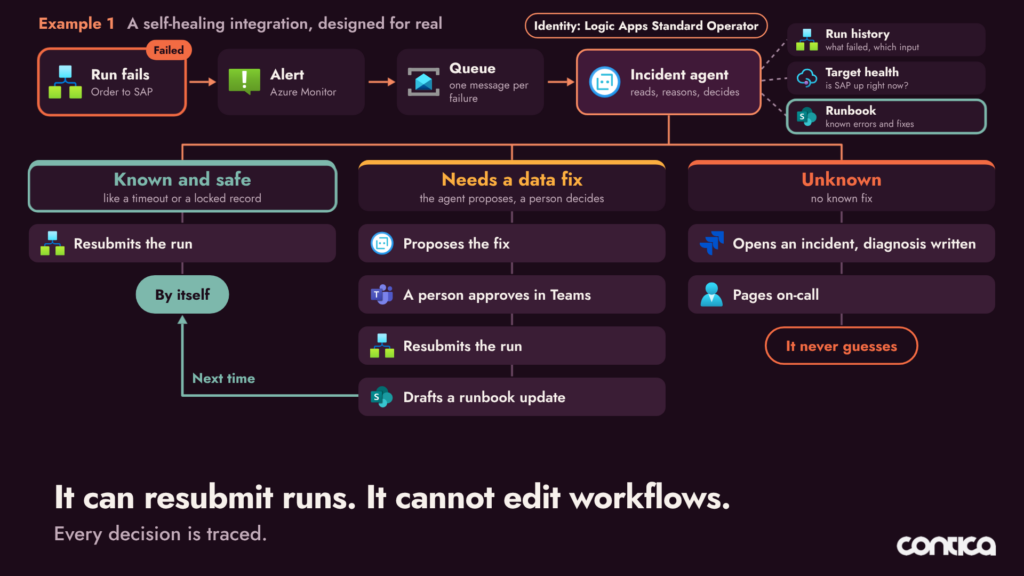Click the Logic Apps icon beside Run fails
The width and height of the screenshot is (1024, 576).
tap(65, 82)
